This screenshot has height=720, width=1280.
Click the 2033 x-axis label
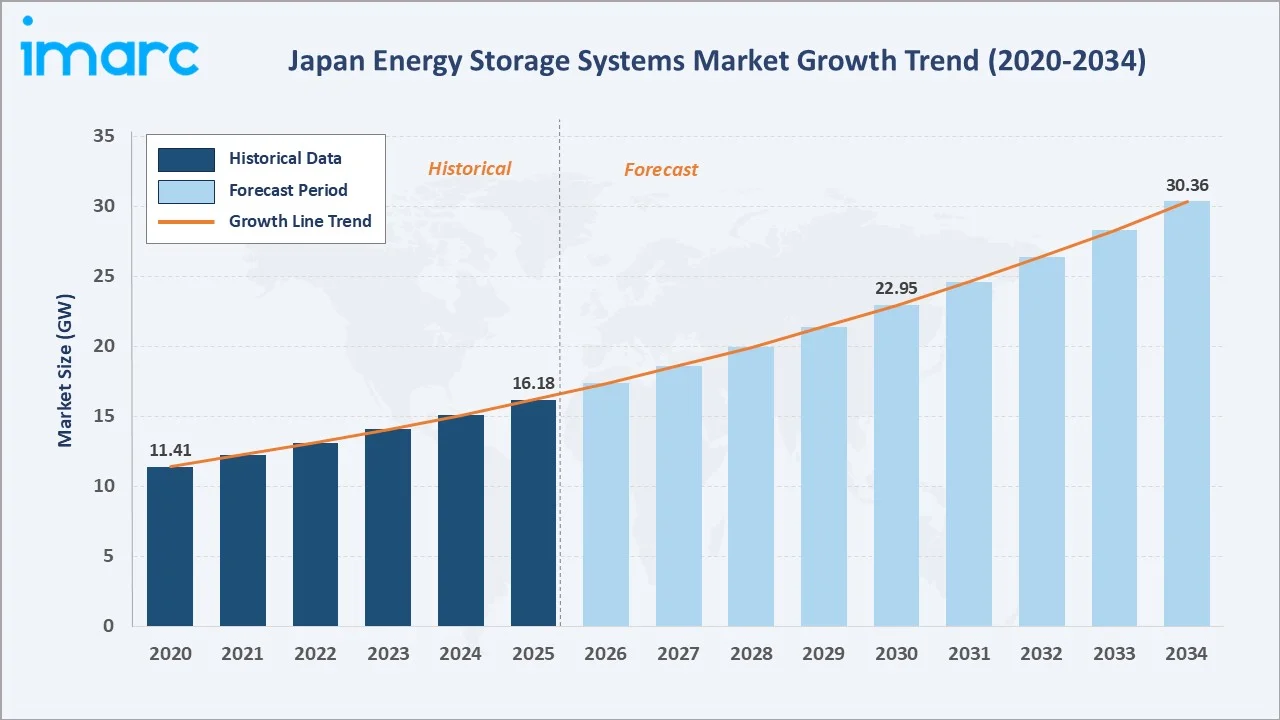point(1115,654)
